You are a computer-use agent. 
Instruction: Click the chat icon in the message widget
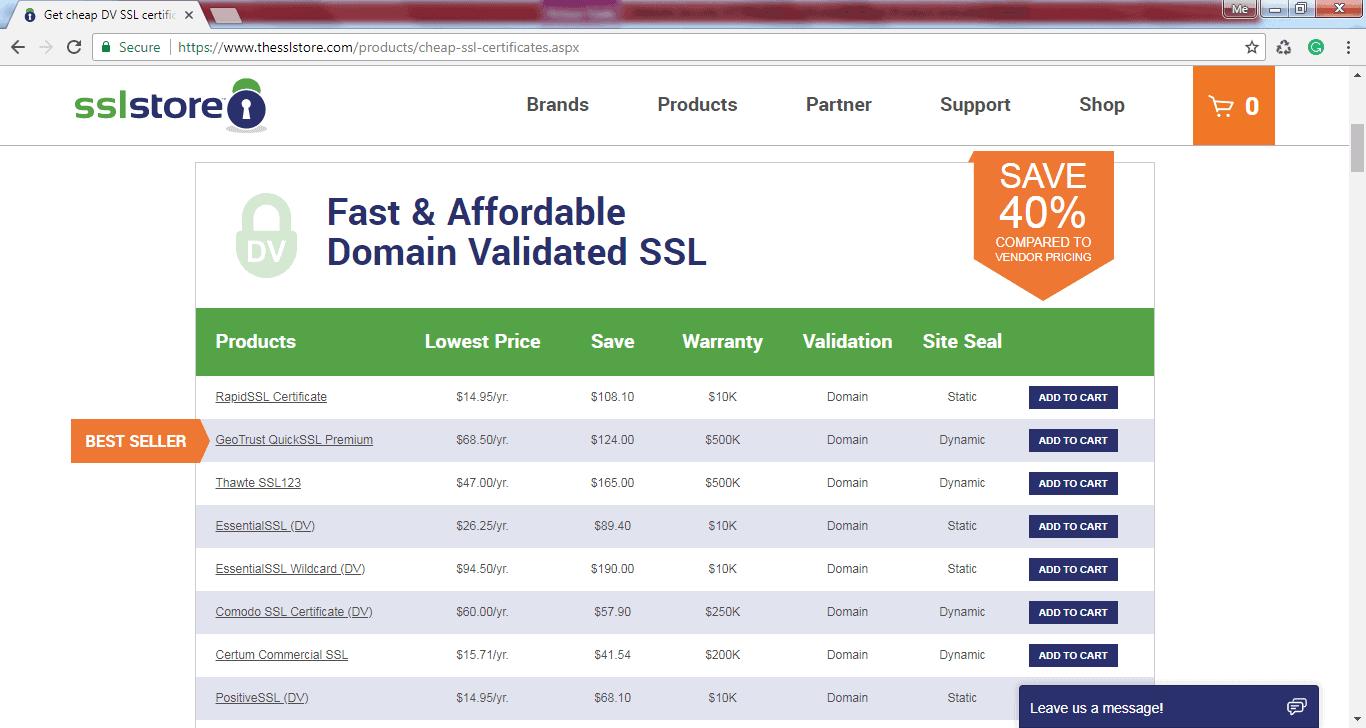coord(1296,705)
